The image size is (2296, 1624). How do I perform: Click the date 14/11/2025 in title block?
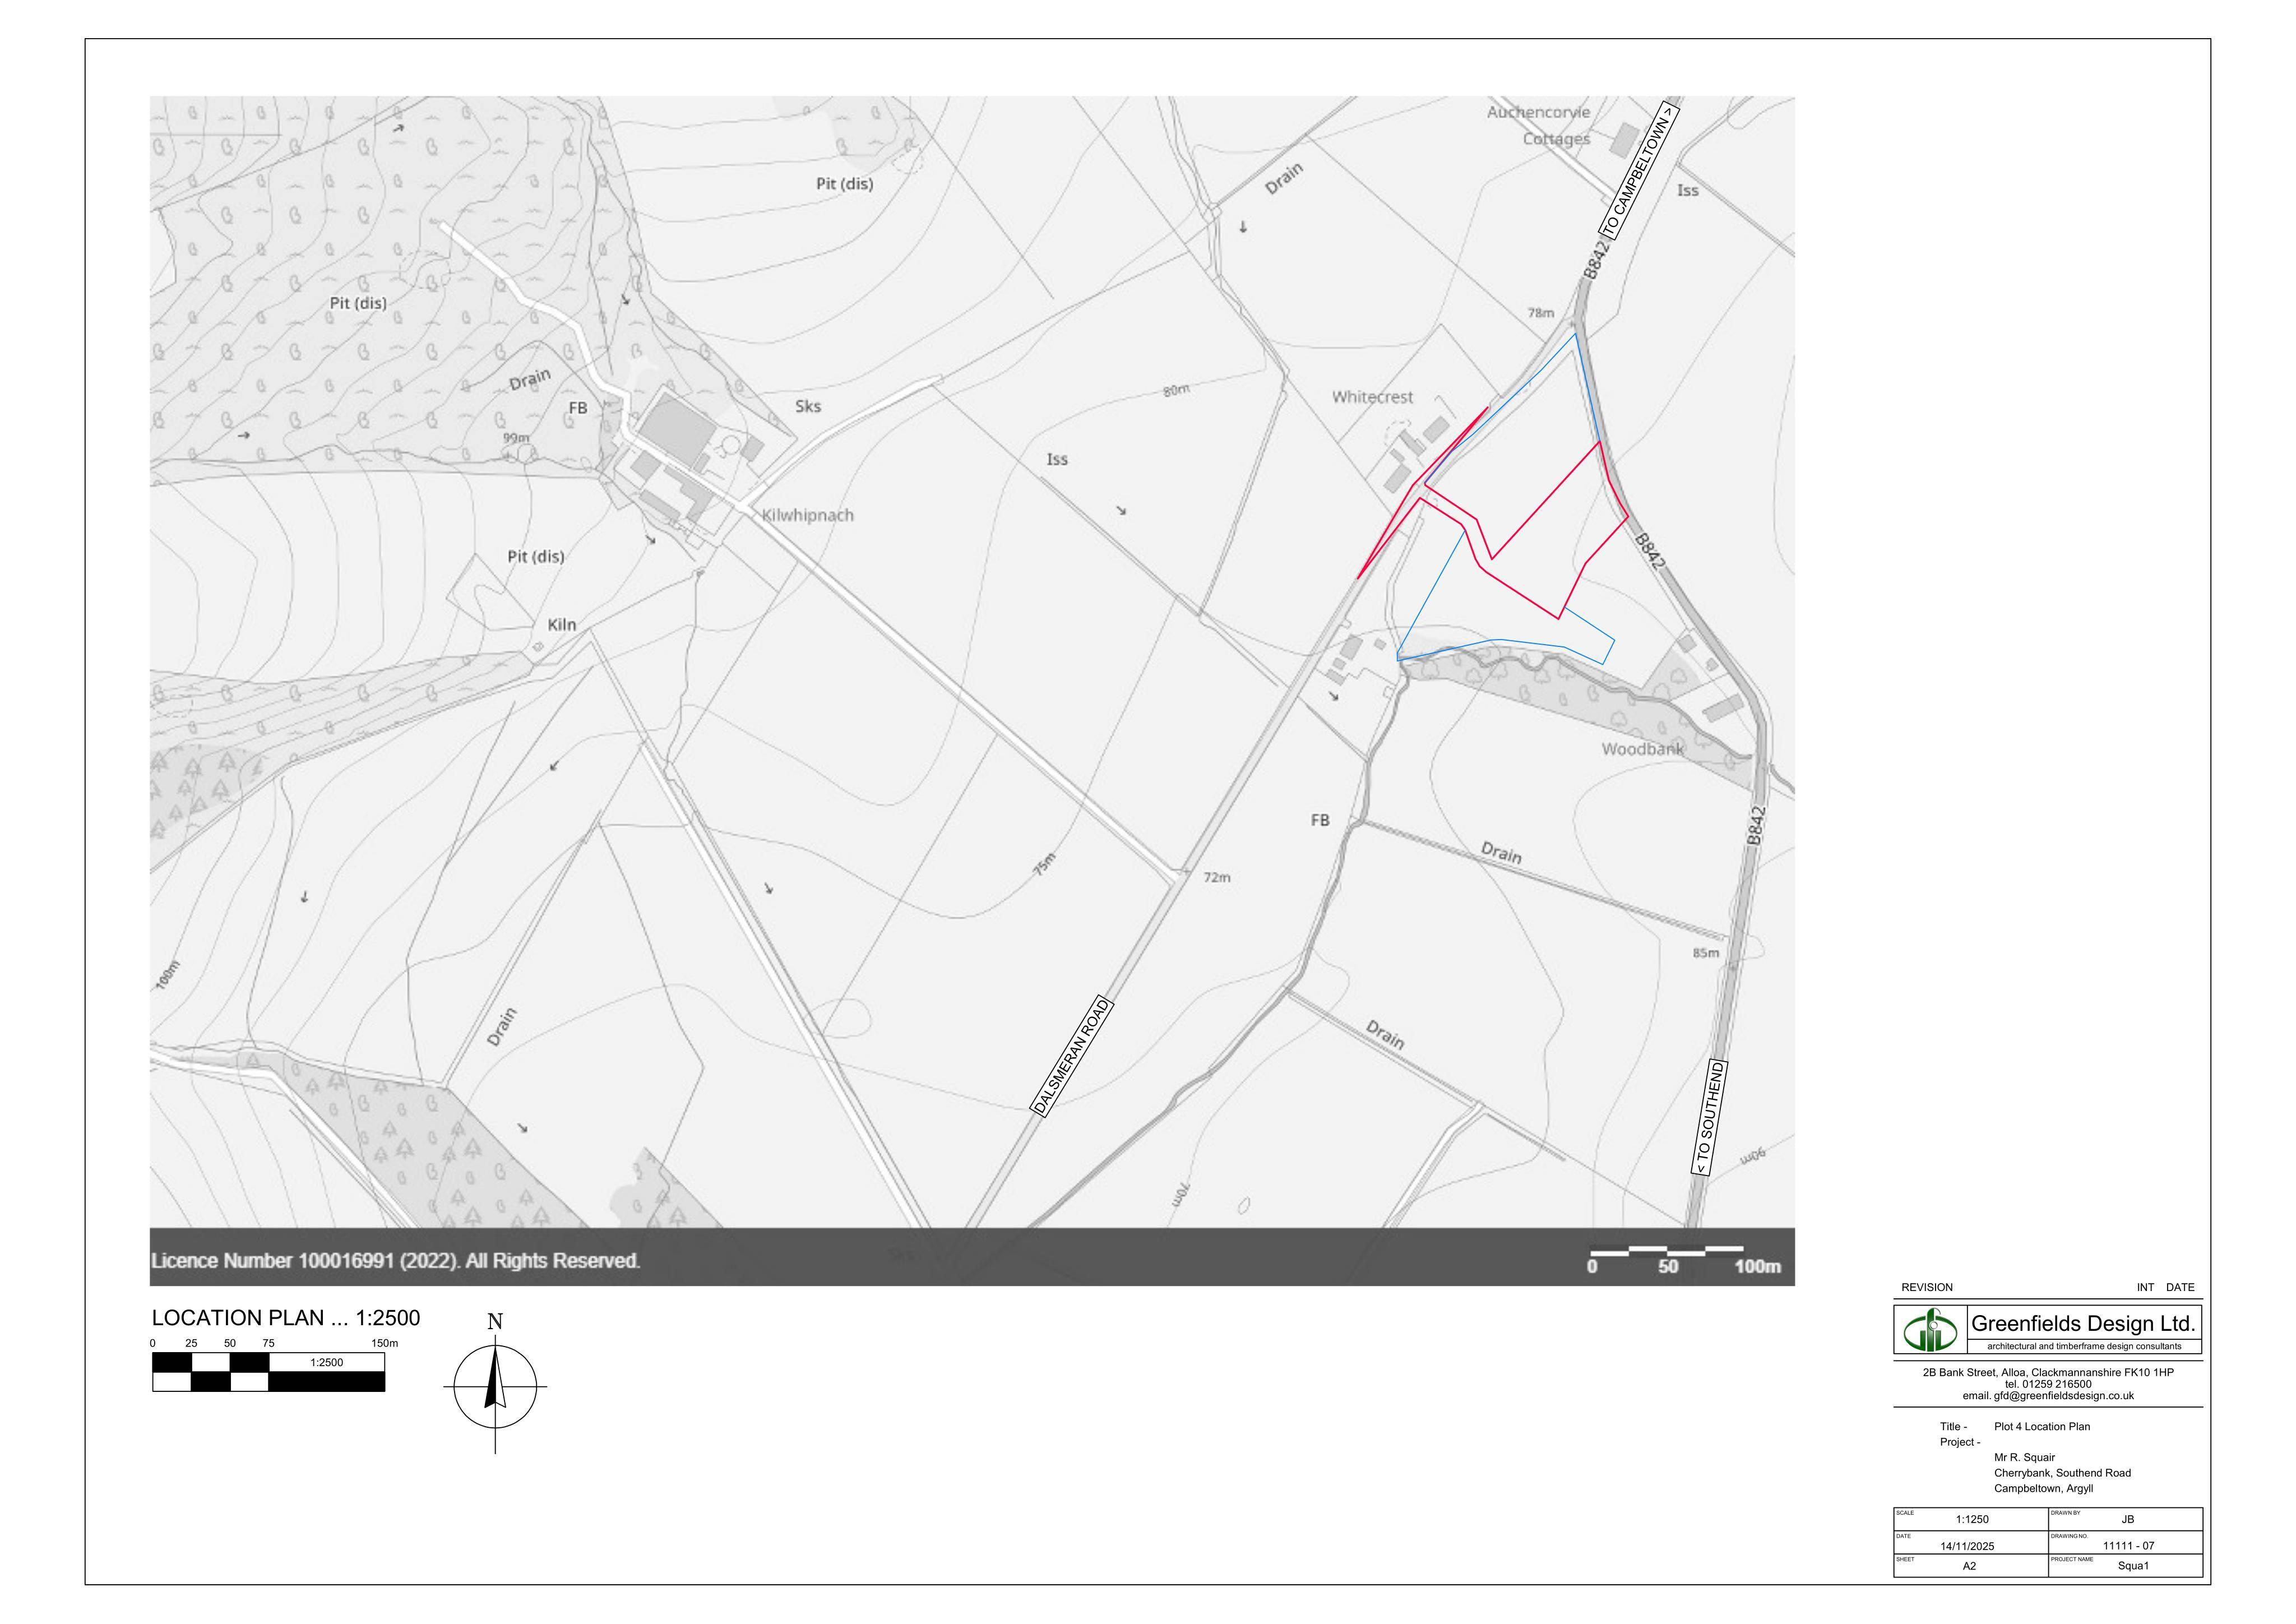pos(1967,1546)
